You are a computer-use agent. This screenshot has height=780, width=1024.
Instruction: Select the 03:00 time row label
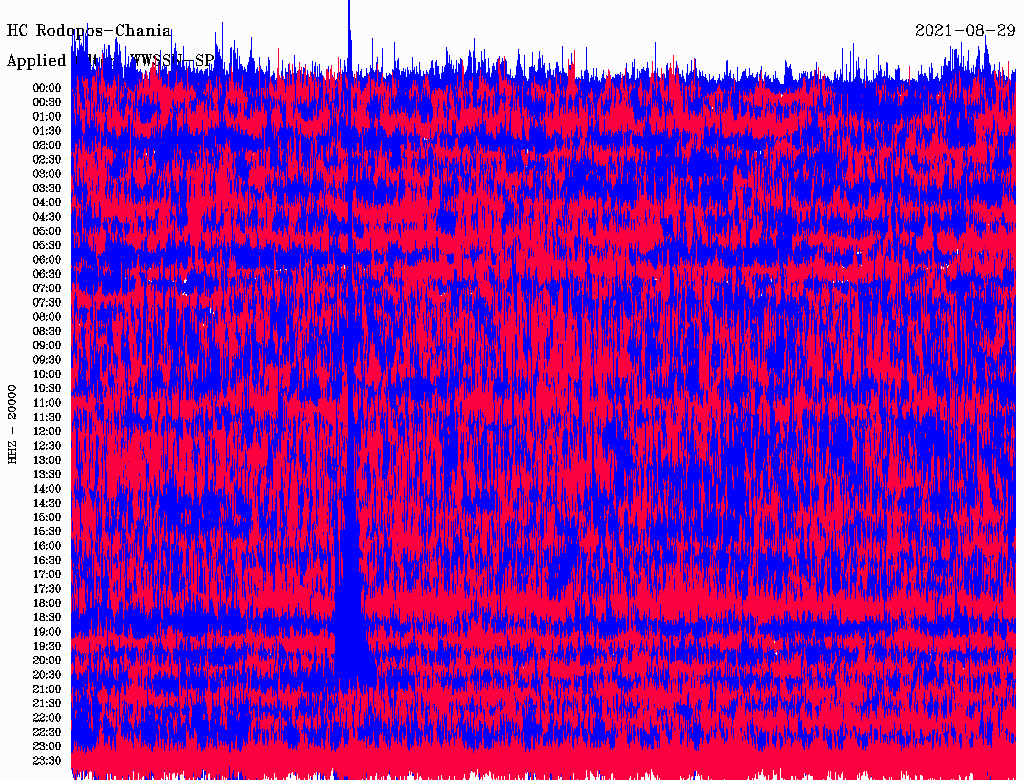pos(47,173)
